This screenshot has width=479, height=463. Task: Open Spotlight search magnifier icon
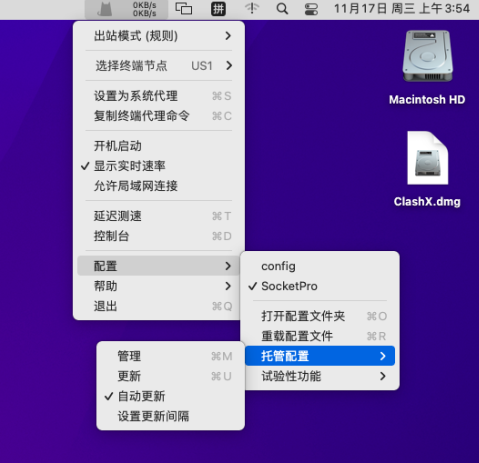click(282, 9)
